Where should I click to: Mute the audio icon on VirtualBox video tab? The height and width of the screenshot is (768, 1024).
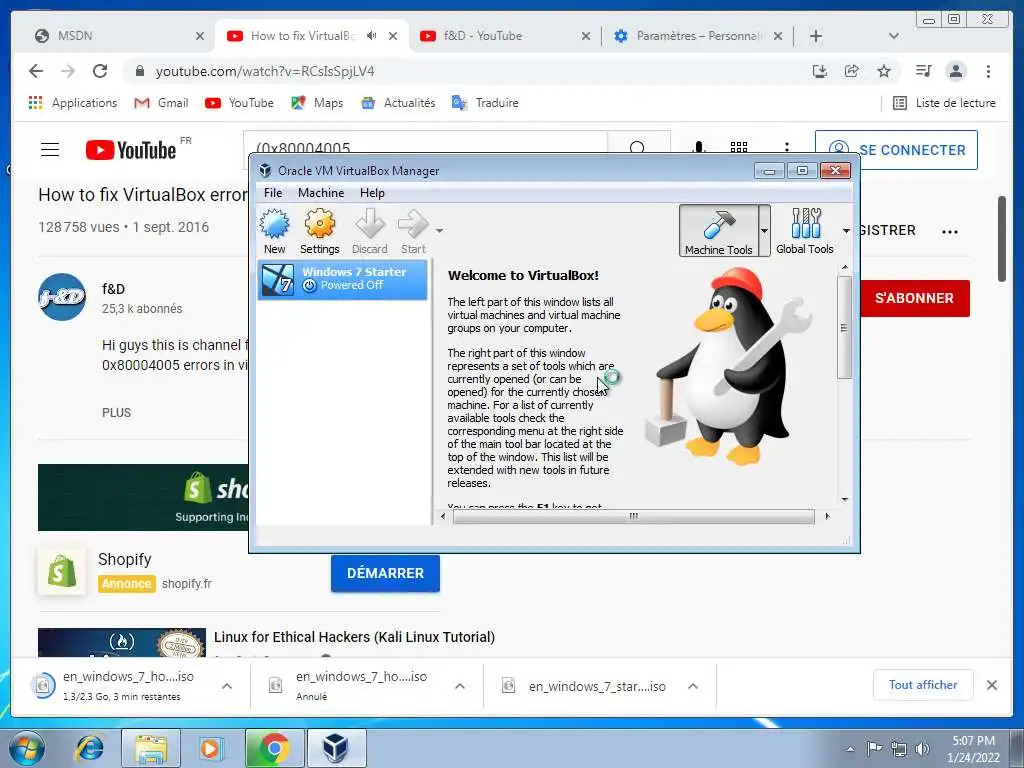coord(372,36)
